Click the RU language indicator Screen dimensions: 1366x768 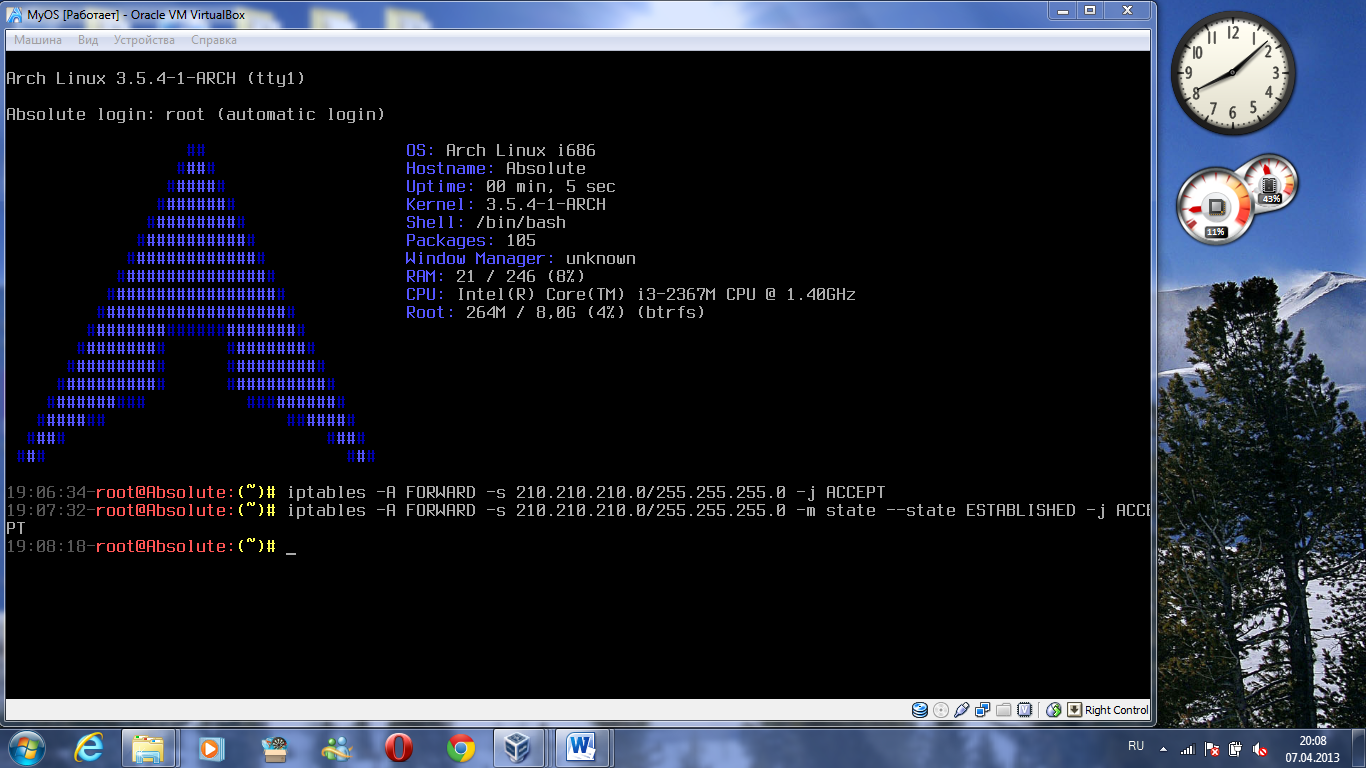[1136, 746]
